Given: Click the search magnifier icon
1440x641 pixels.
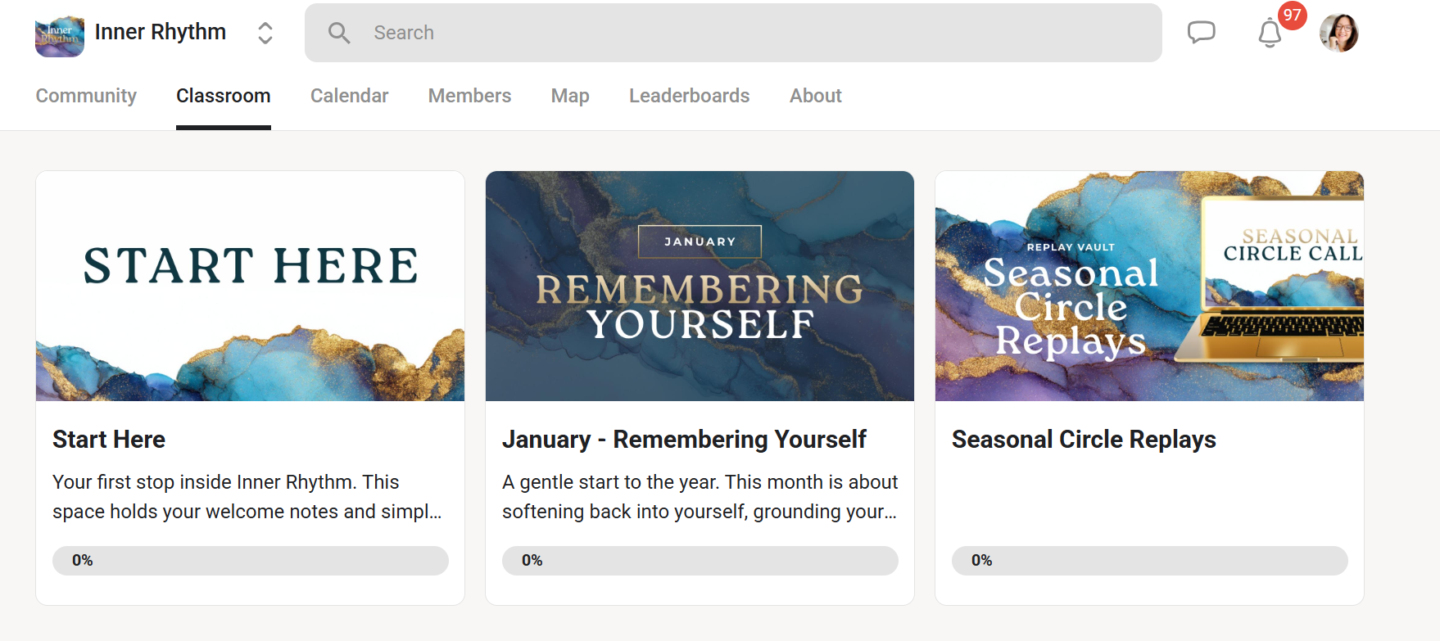Looking at the screenshot, I should coord(339,33).
